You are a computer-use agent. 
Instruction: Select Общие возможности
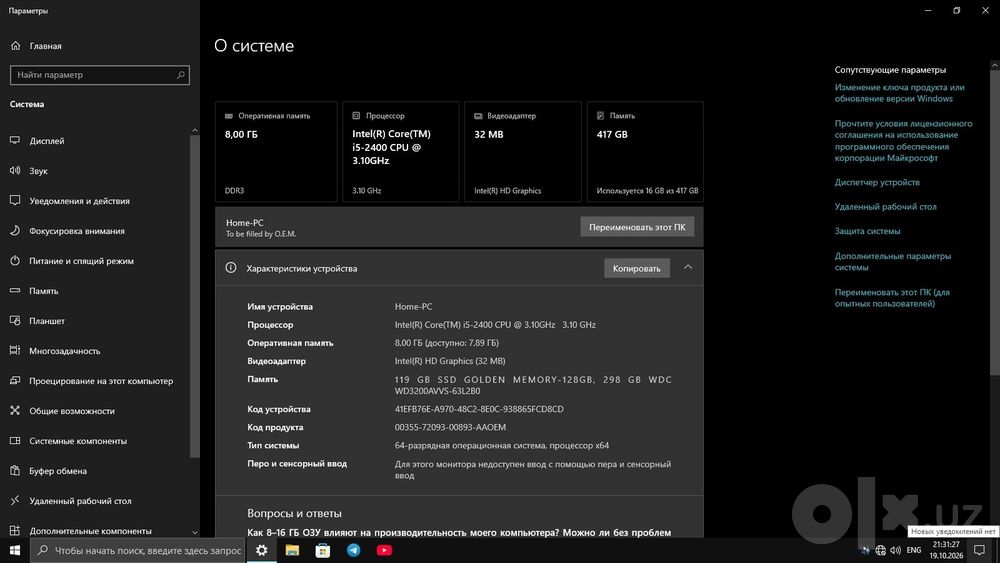(71, 411)
